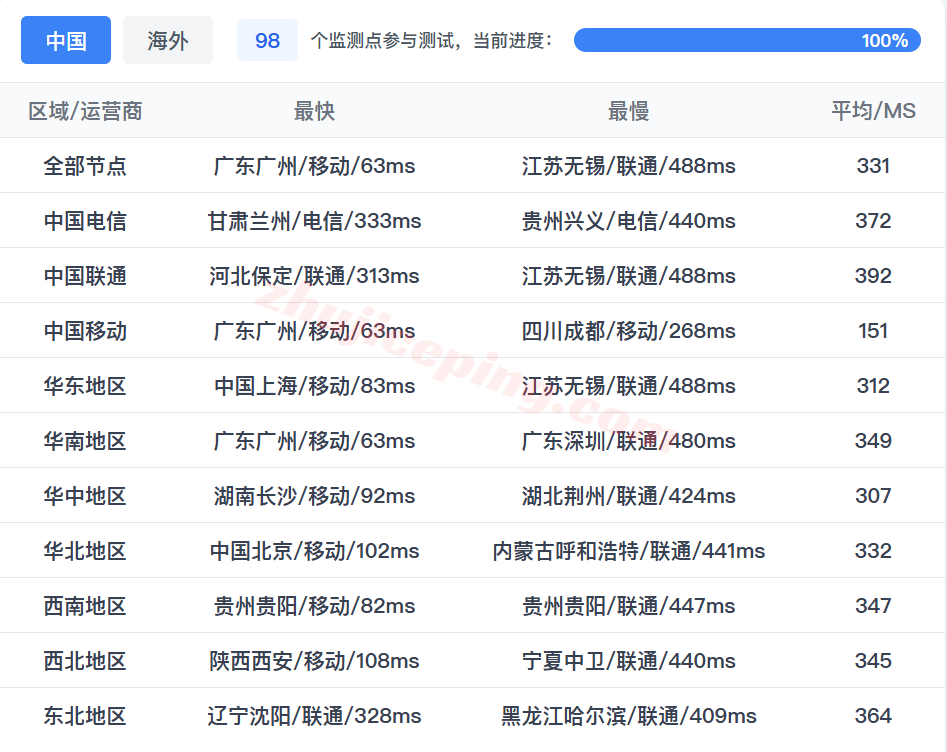Screen dimensions: 947x752
Task: Click 贵州兴义/电信/440ms cell
Action: 628,220
